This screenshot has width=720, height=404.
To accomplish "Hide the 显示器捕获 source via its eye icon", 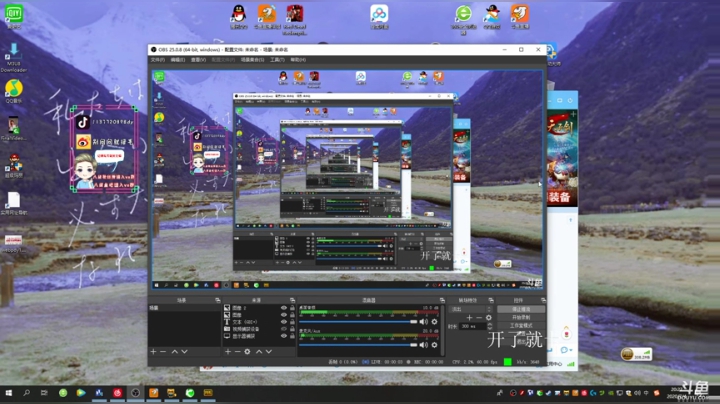I will tap(284, 336).
